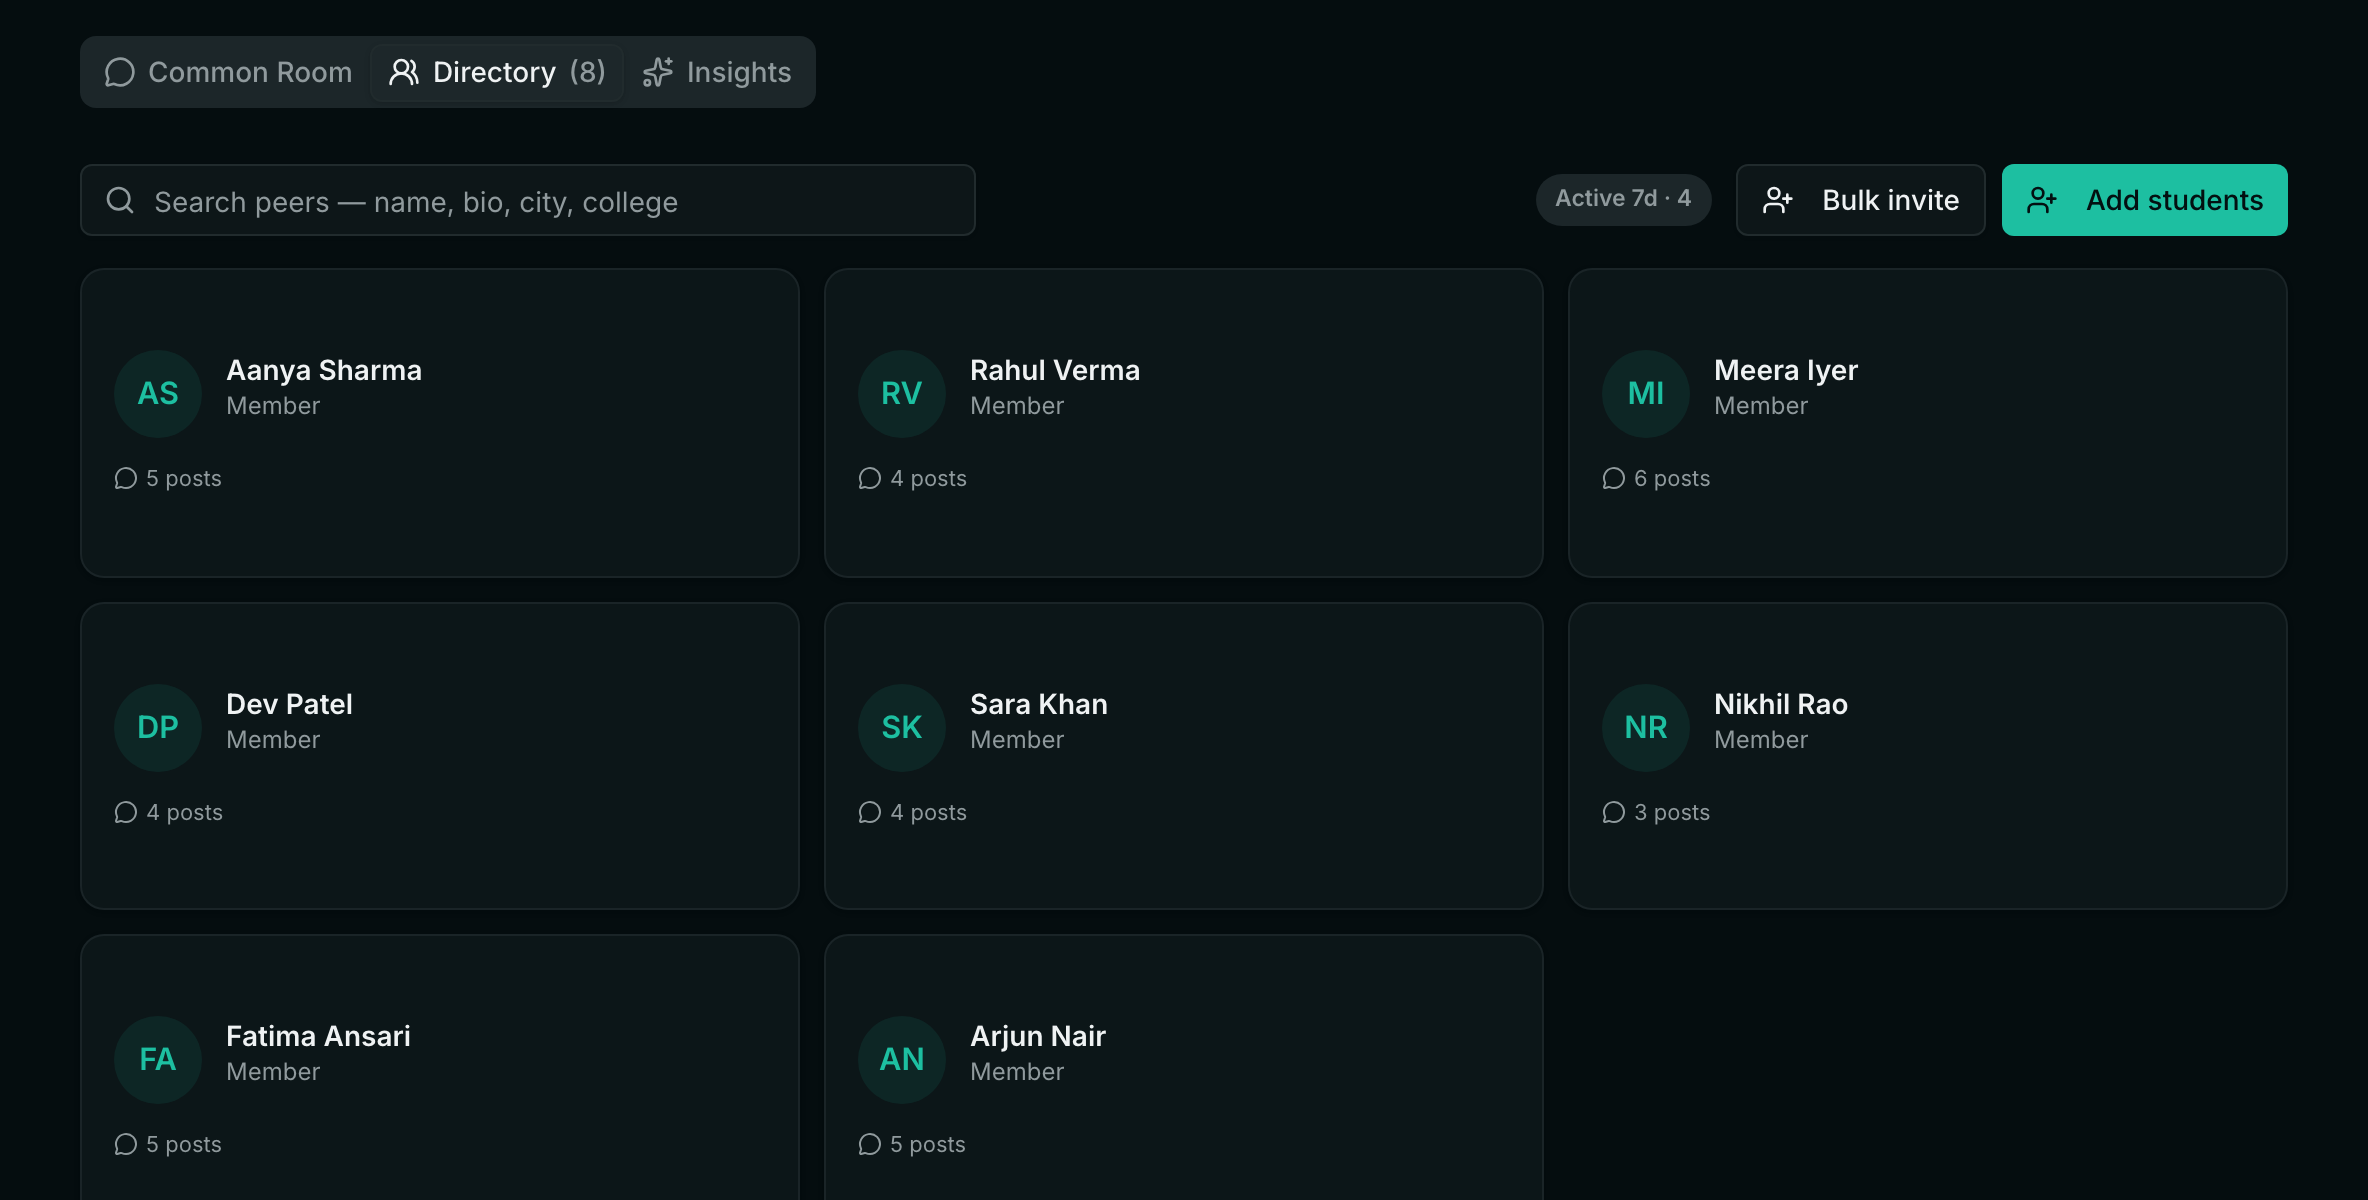The width and height of the screenshot is (2368, 1200).
Task: Click "6 posts" on Meera Iyer's card
Action: click(1672, 479)
